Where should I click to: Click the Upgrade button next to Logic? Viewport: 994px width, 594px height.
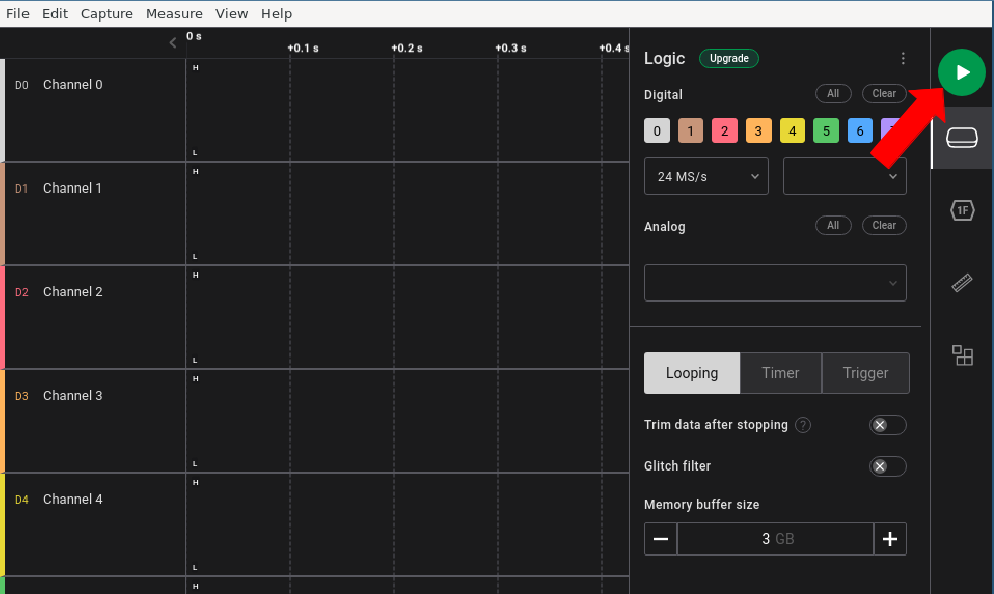point(728,59)
